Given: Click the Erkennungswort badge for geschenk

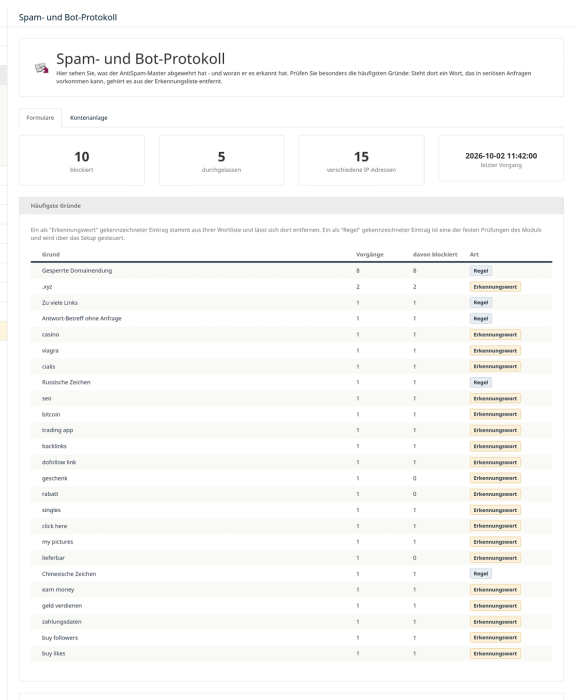Looking at the screenshot, I should coord(495,478).
